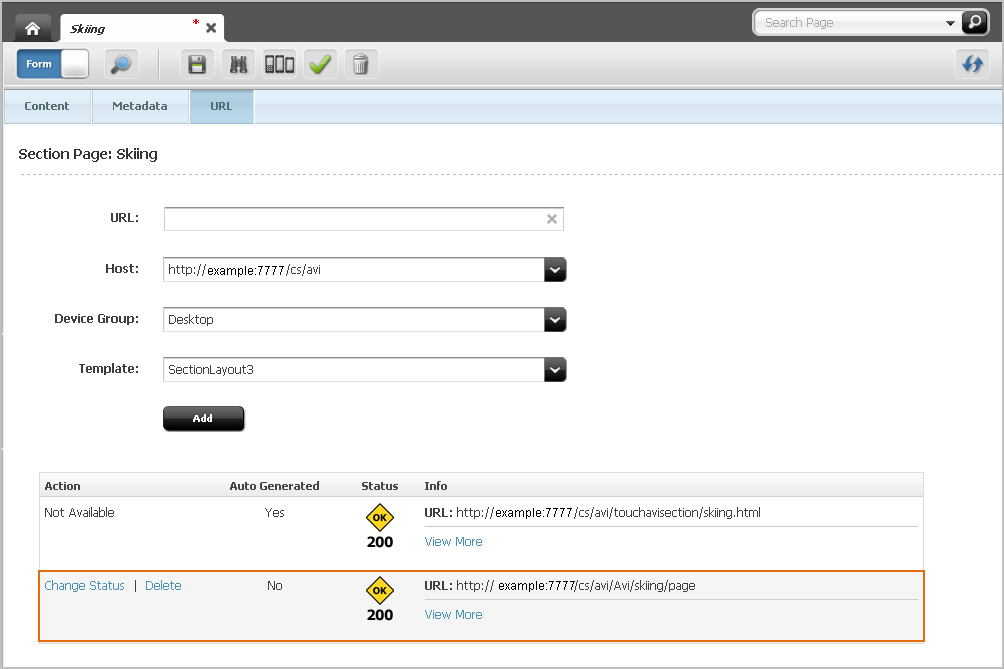Click the Add button
The width and height of the screenshot is (1004, 669).
[203, 418]
